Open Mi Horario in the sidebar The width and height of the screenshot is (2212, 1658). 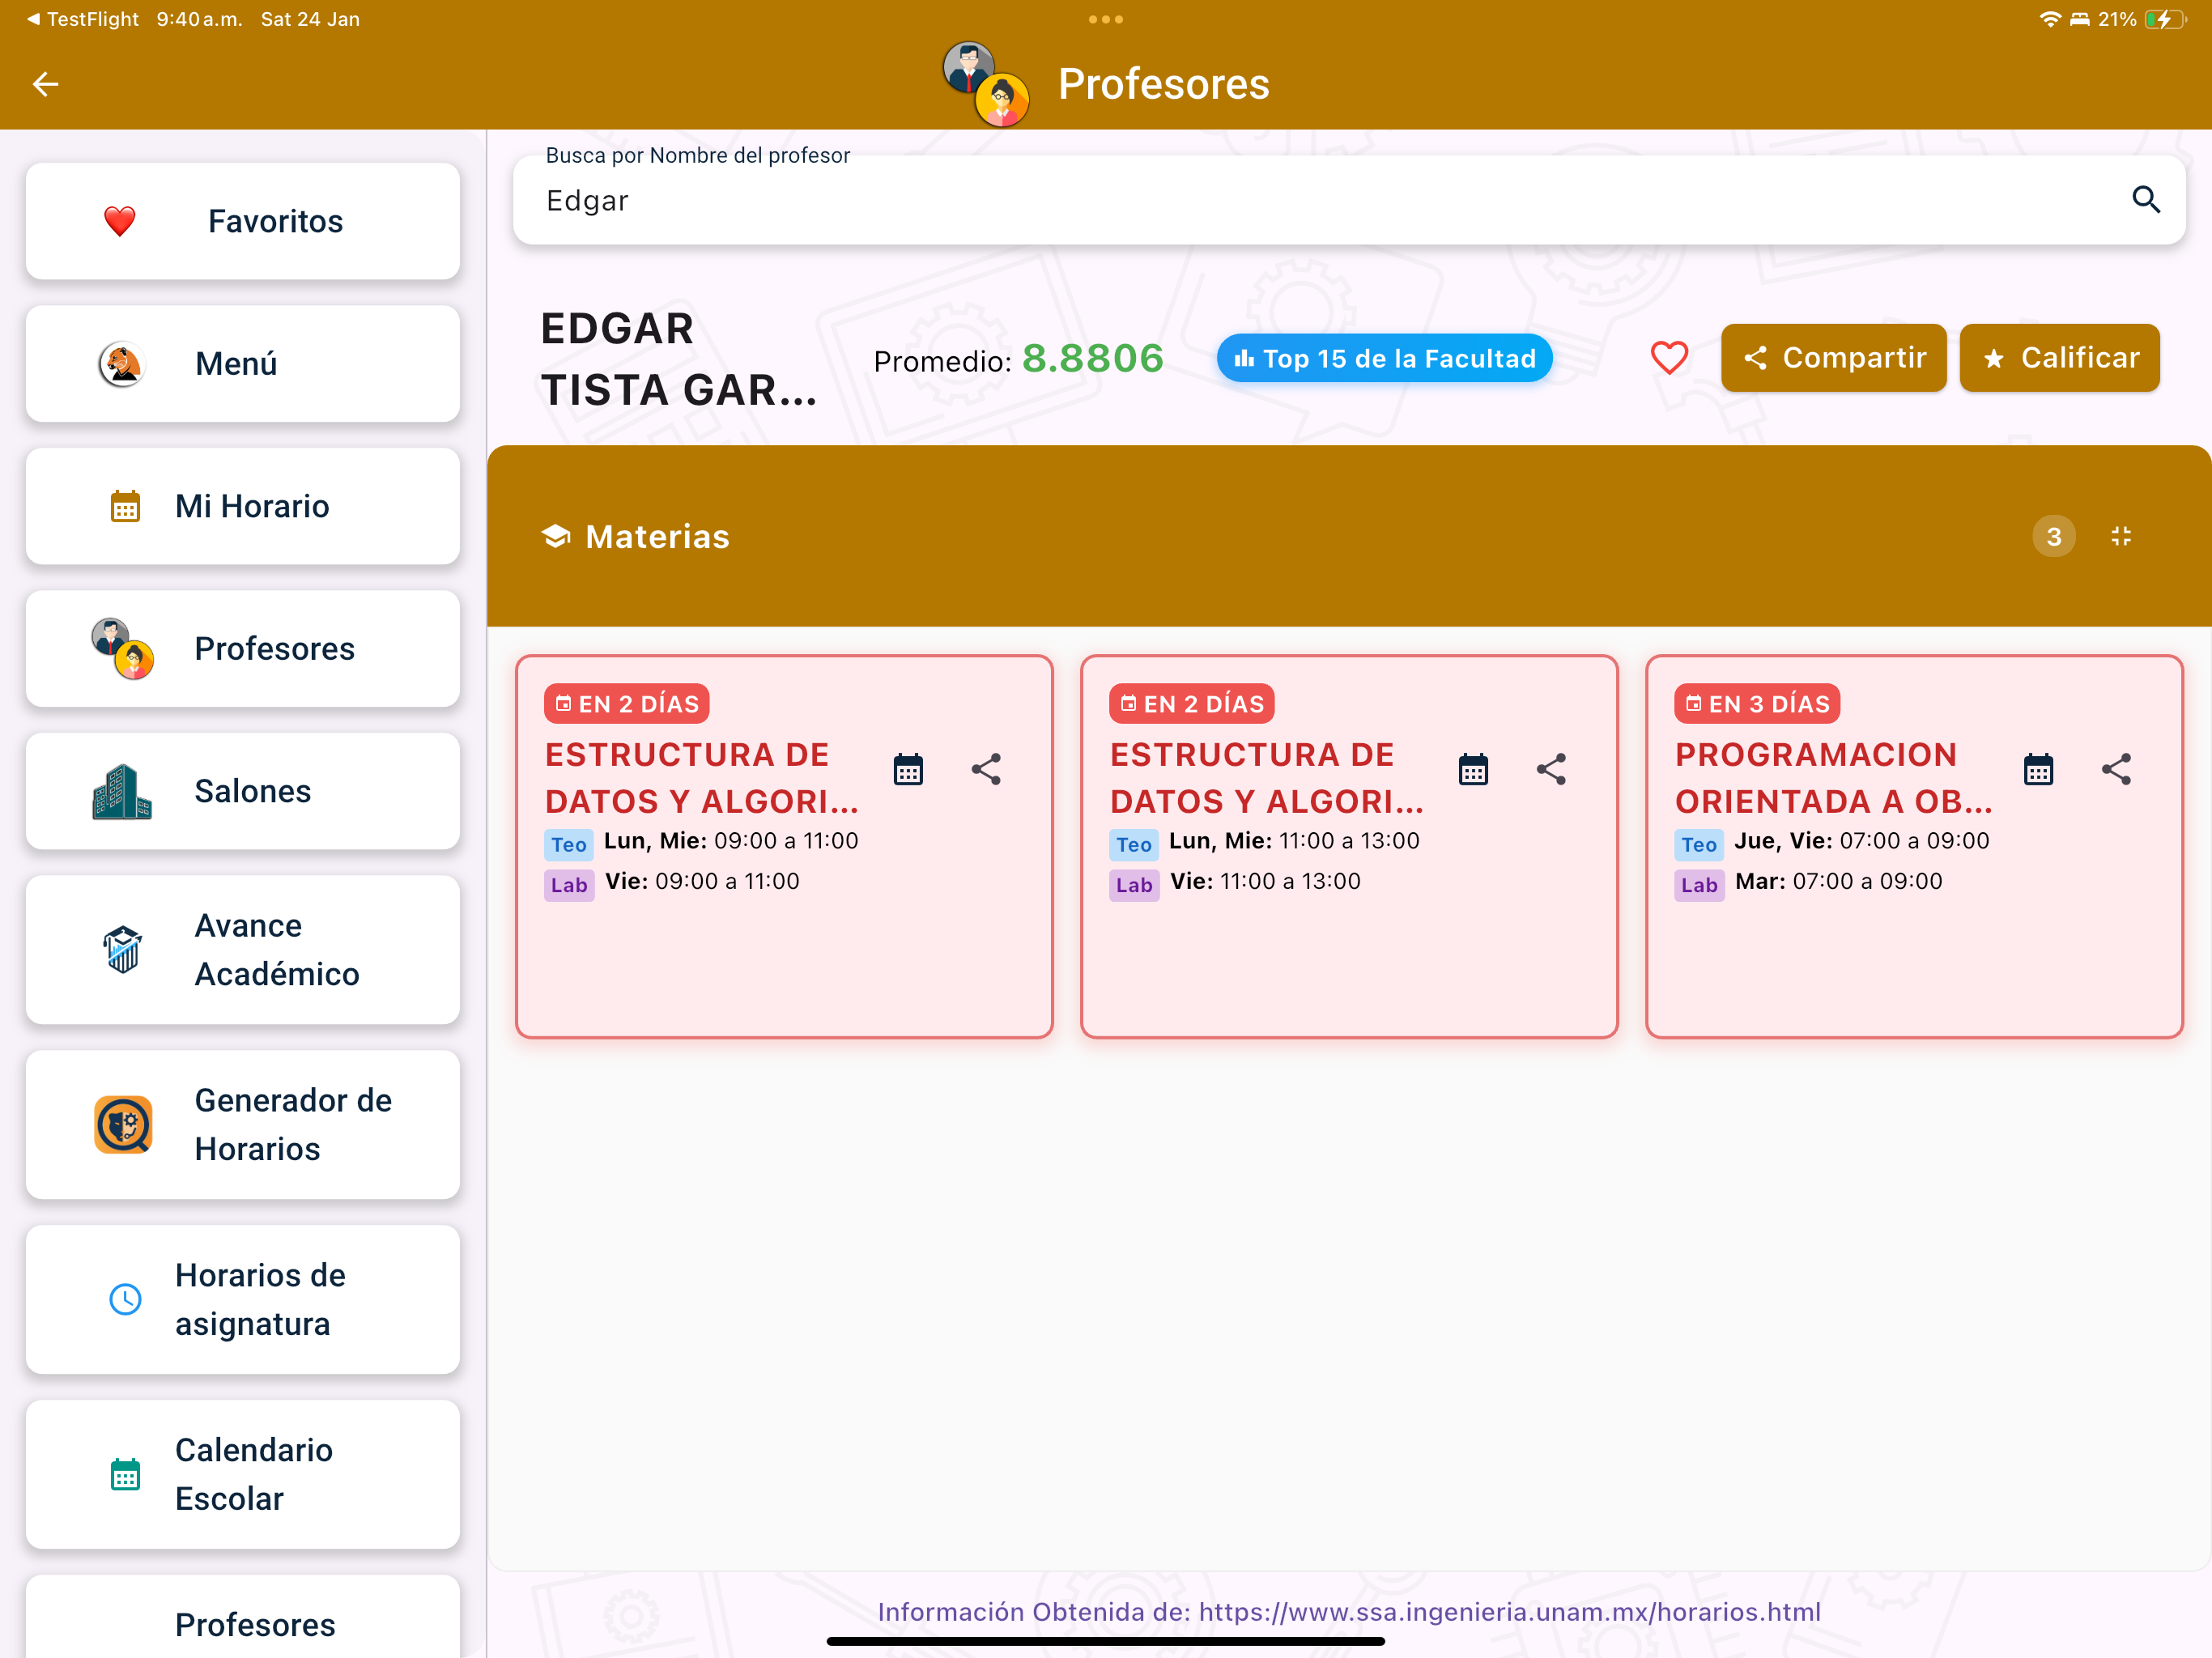coord(243,506)
